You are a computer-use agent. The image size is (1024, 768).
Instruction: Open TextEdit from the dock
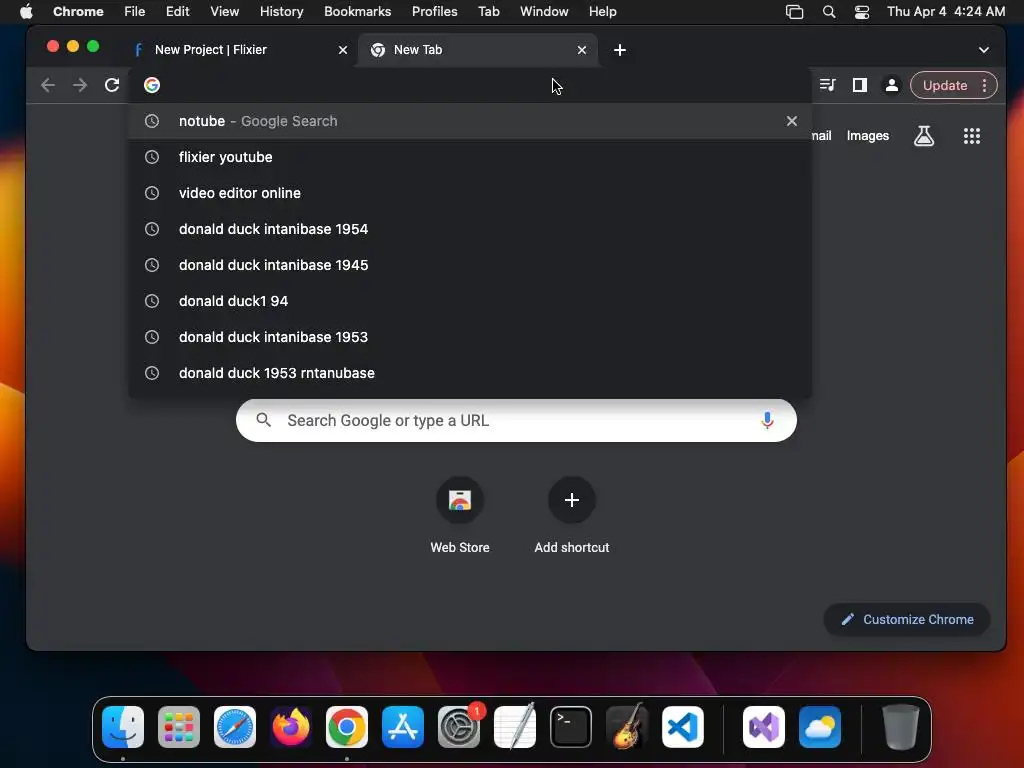click(515, 727)
